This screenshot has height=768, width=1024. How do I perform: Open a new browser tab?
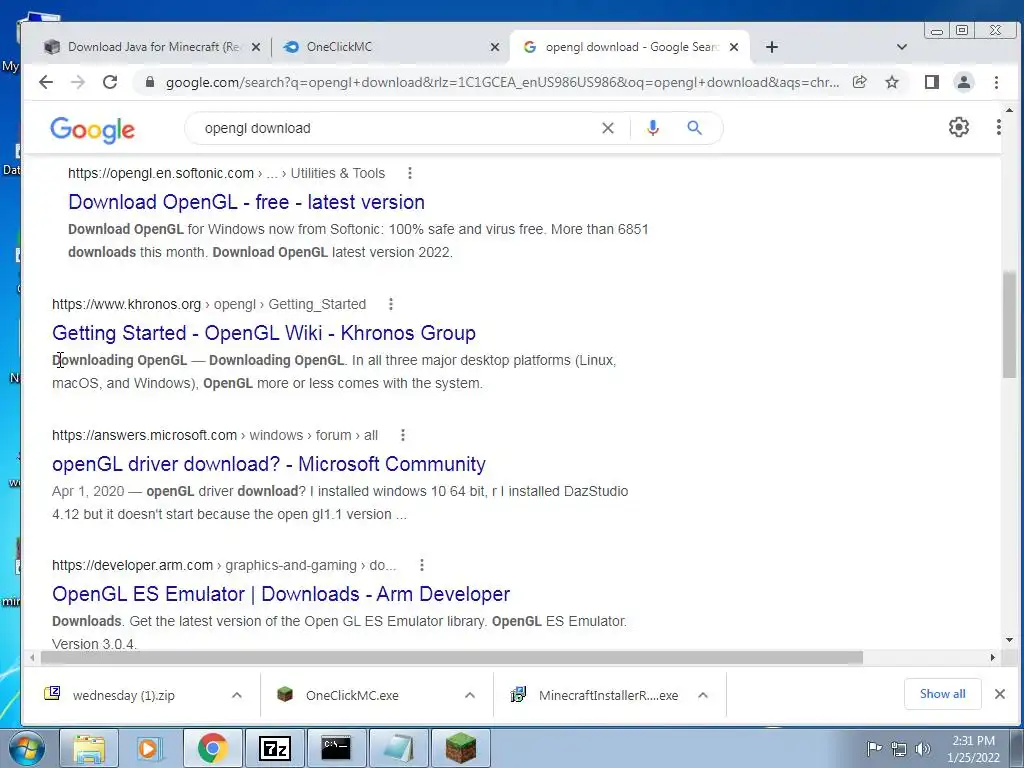[x=772, y=47]
